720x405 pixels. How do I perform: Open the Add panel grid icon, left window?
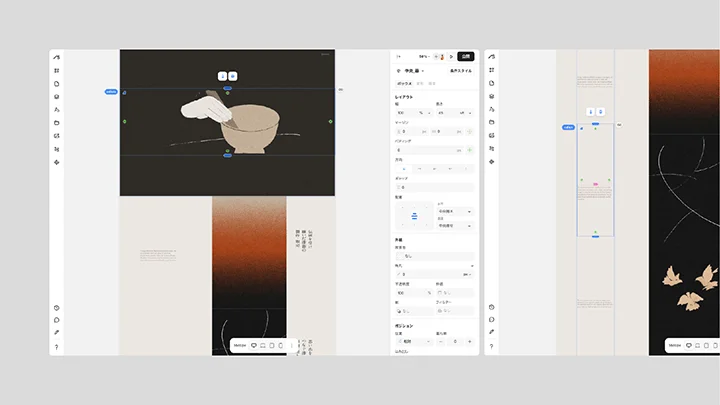click(56, 71)
